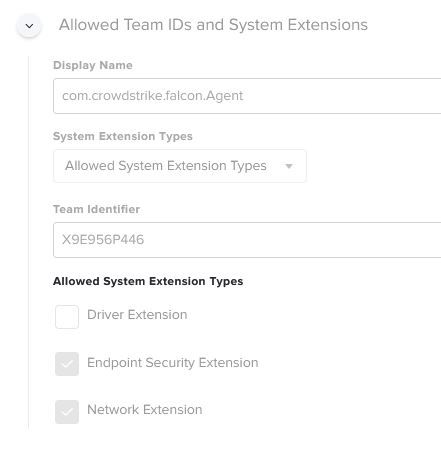Image resolution: width=441 pixels, height=454 pixels.
Task: Toggle the Network Extension checkbox
Action: [67, 412]
